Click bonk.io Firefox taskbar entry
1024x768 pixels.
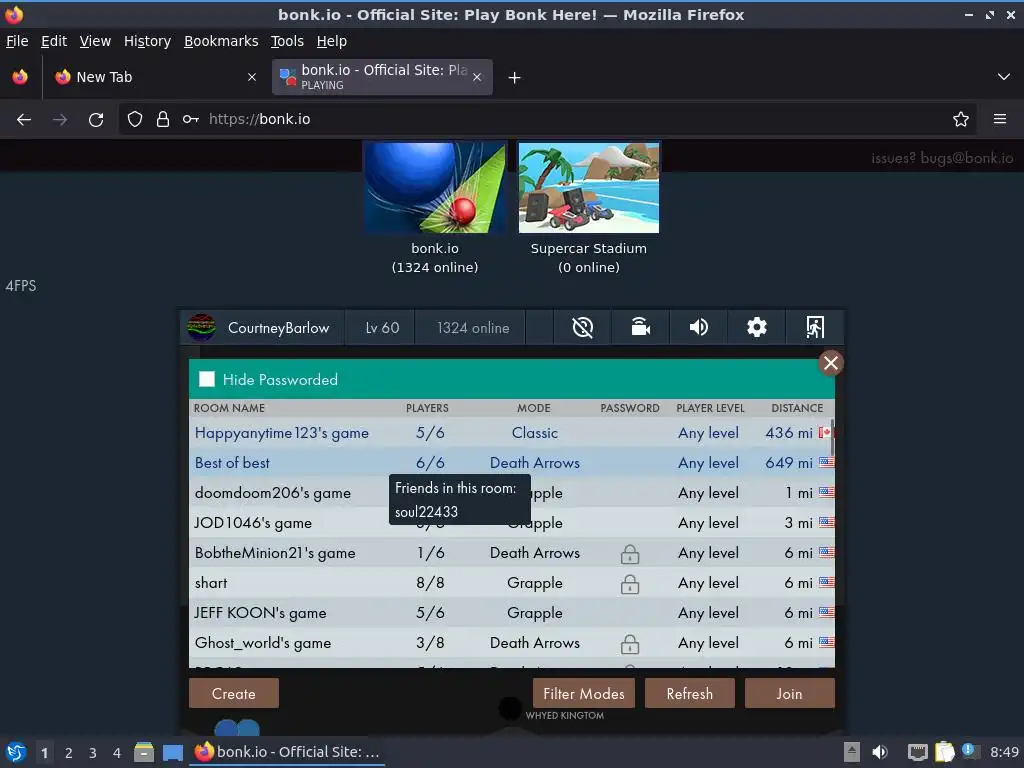(287, 752)
